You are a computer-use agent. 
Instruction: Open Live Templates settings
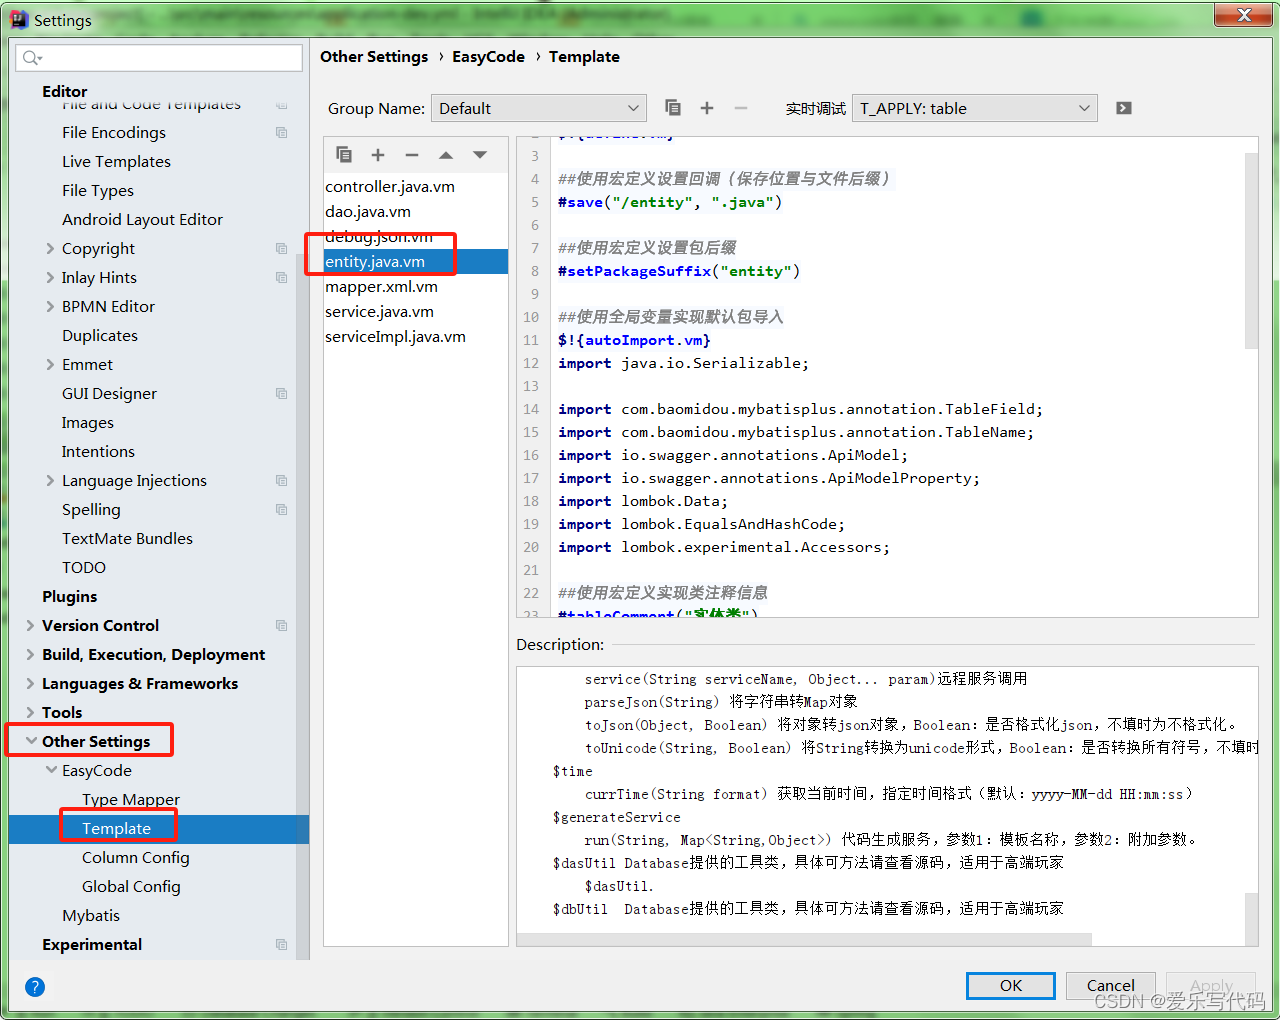pyautogui.click(x=116, y=161)
